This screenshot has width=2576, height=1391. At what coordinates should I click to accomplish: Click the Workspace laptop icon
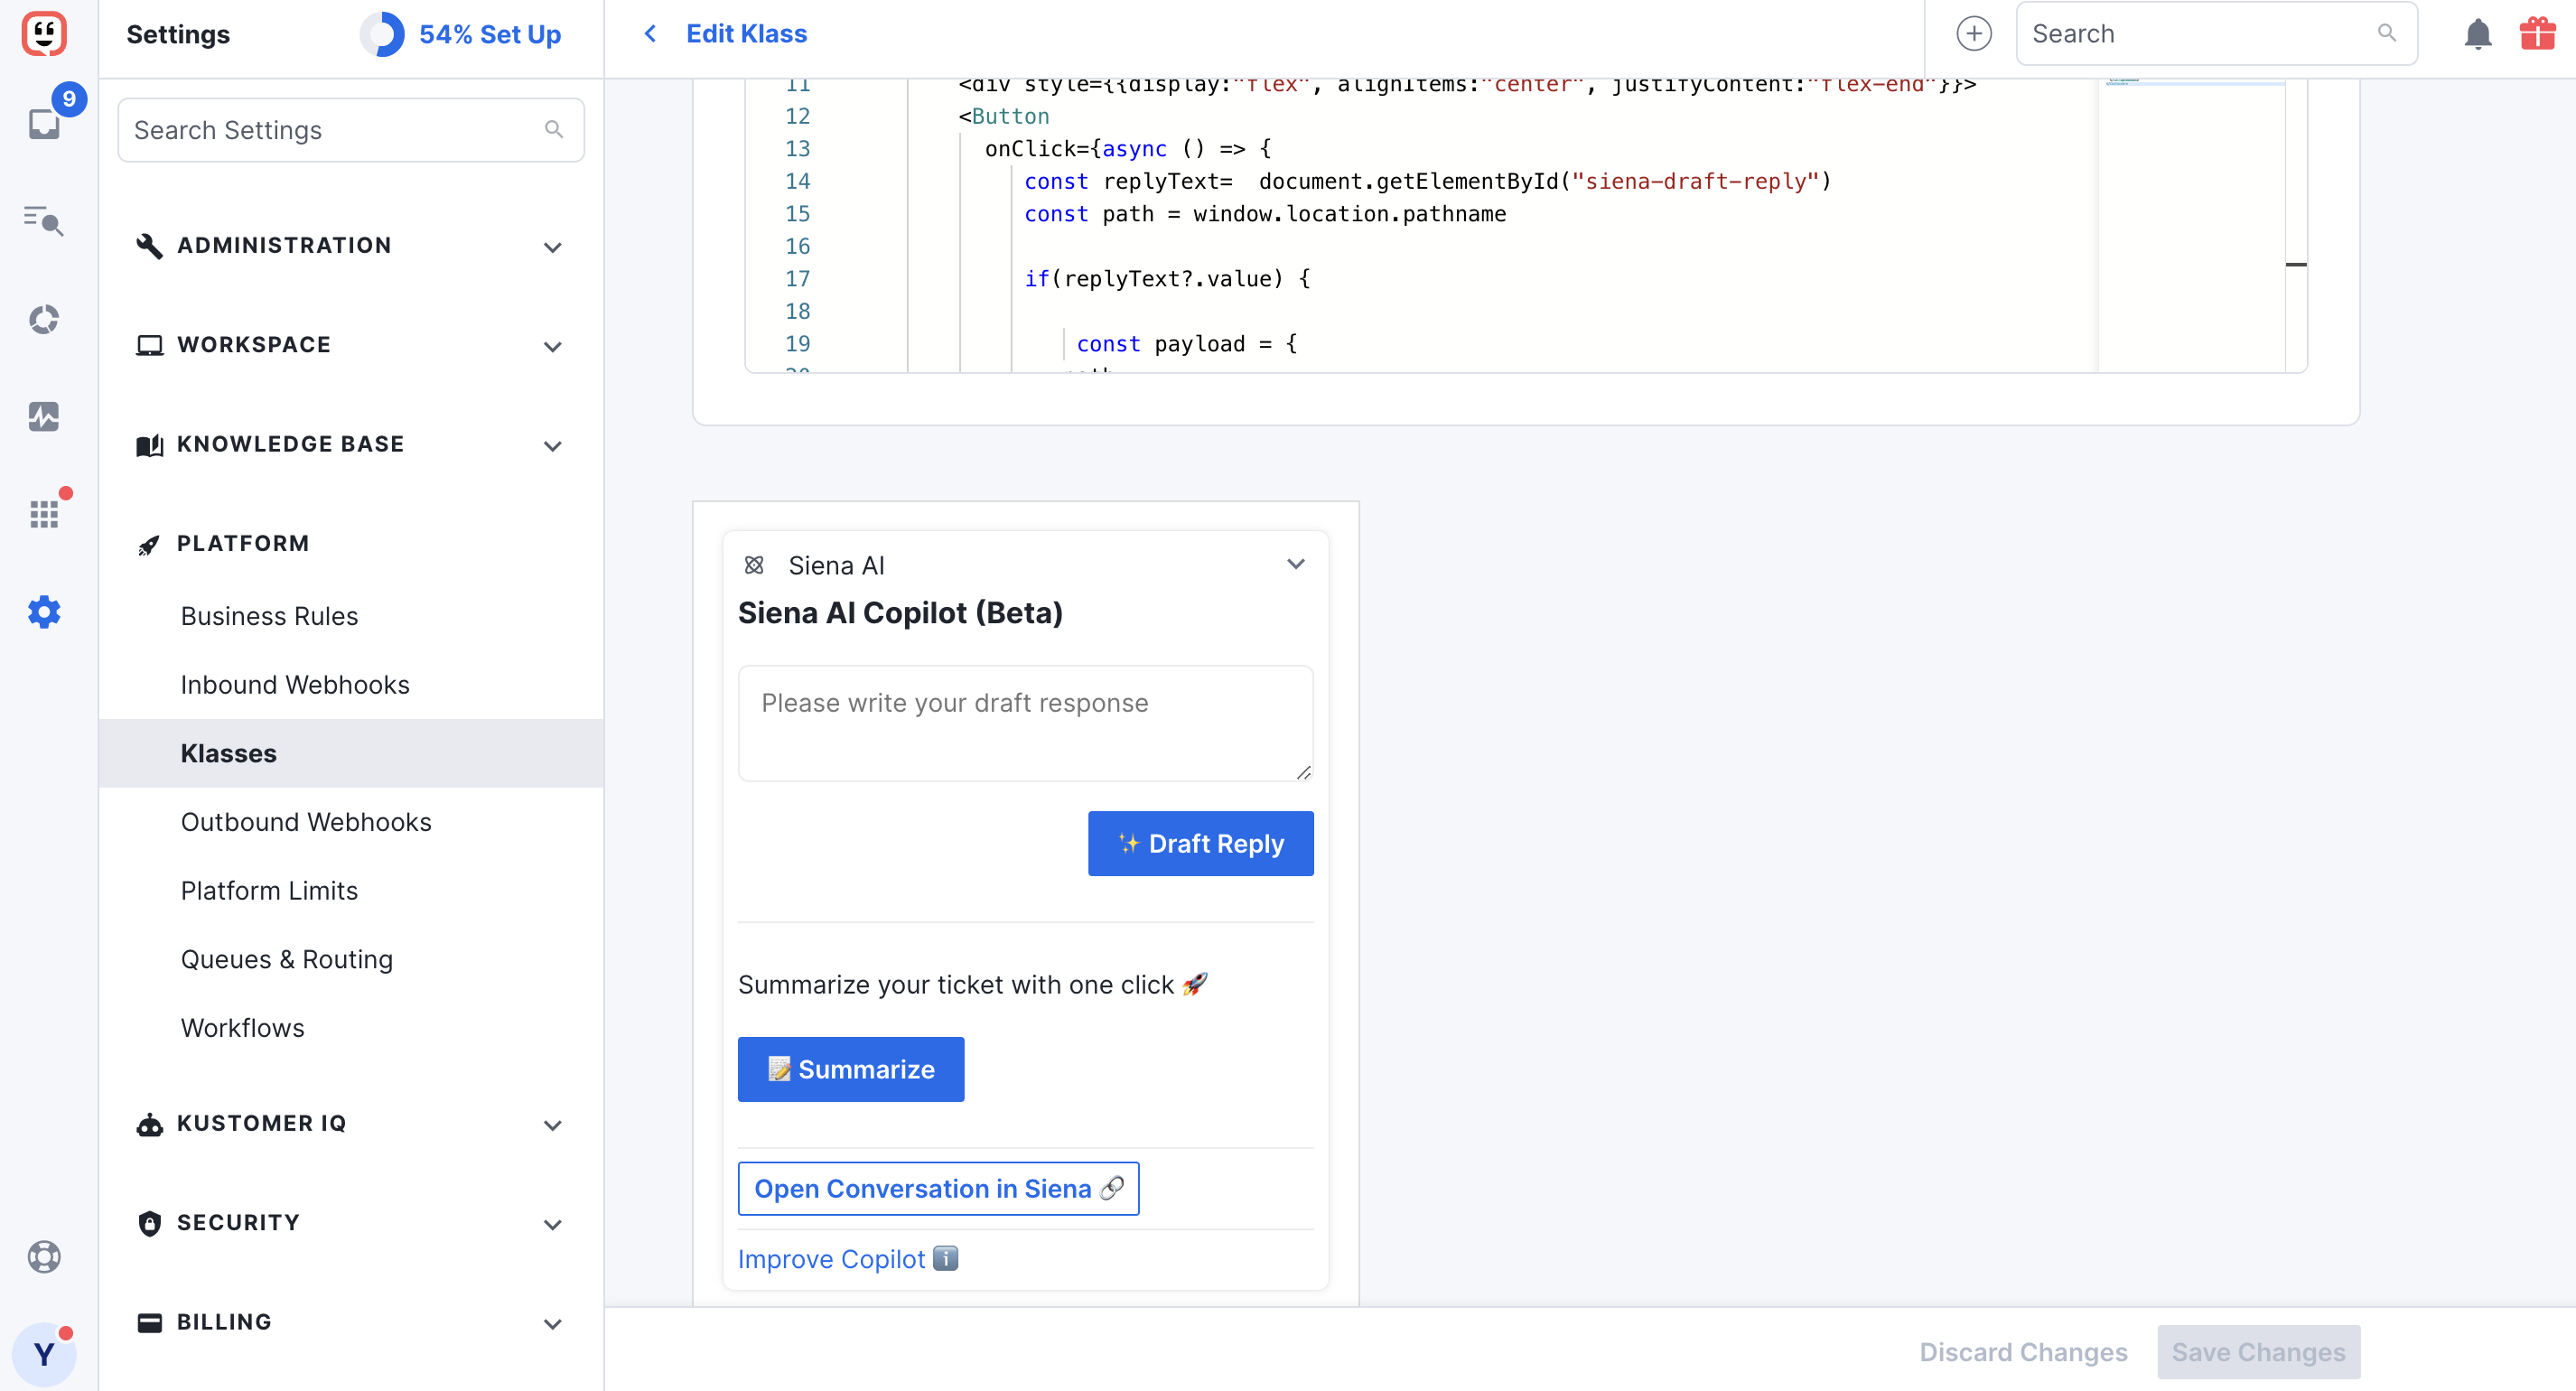149,345
